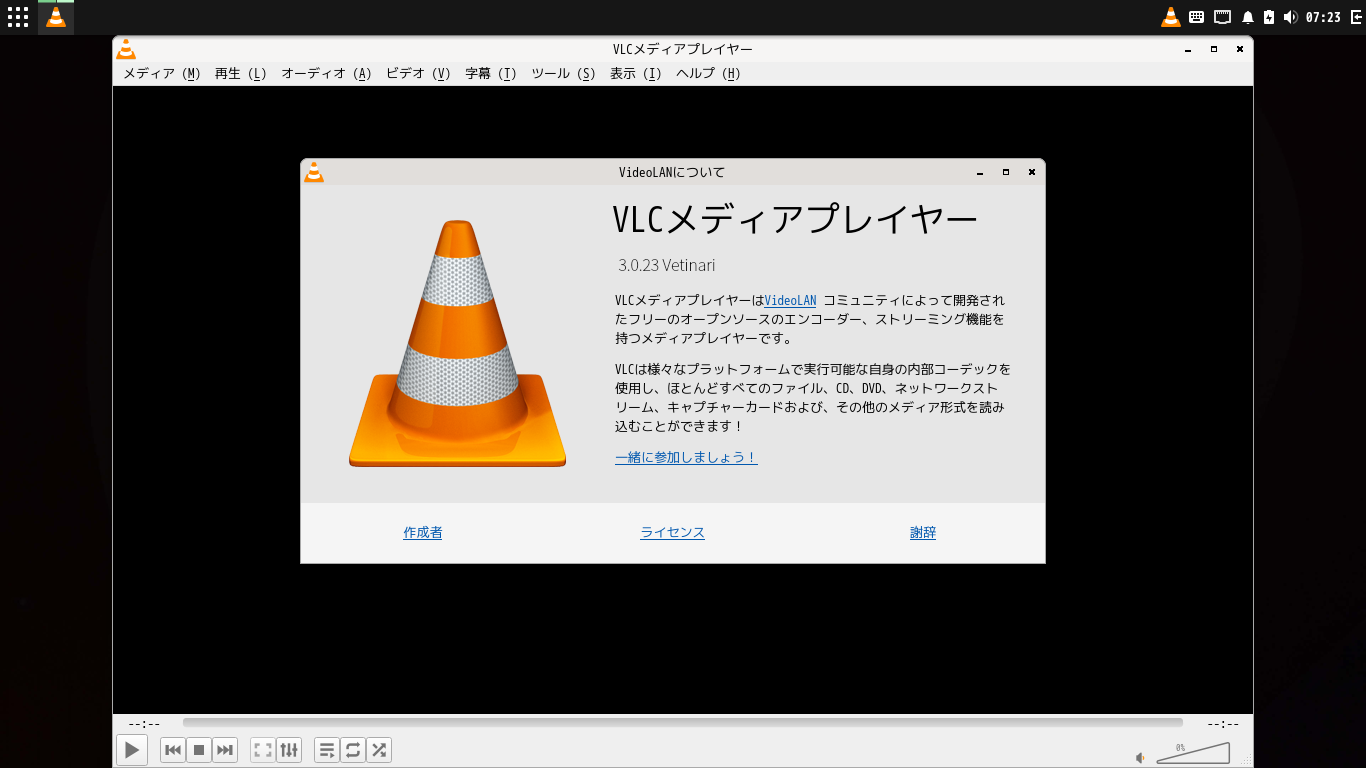Image resolution: width=1366 pixels, height=768 pixels.
Task: Click the system volume speaker icon
Action: click(x=1290, y=17)
